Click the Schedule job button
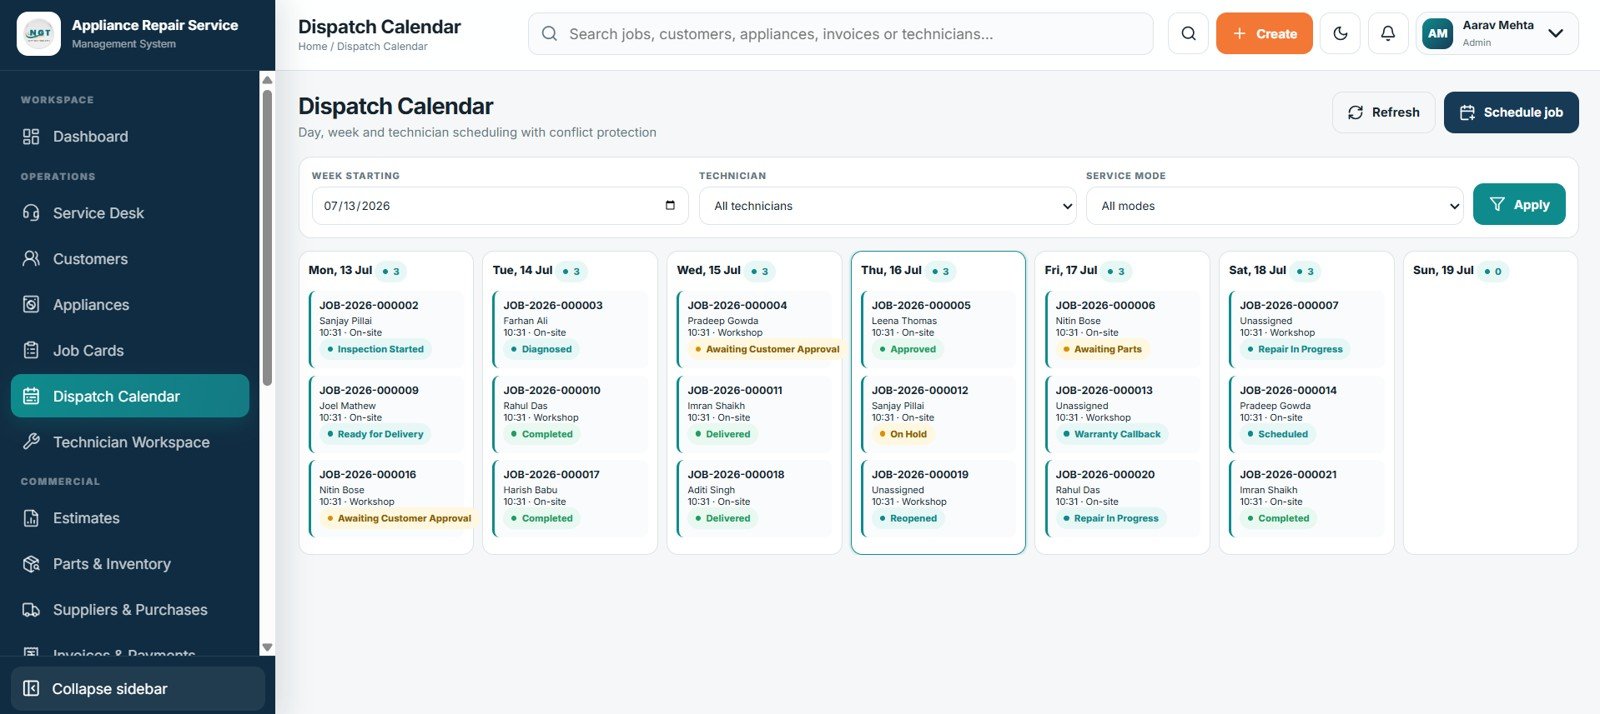The image size is (1600, 714). [1511, 112]
